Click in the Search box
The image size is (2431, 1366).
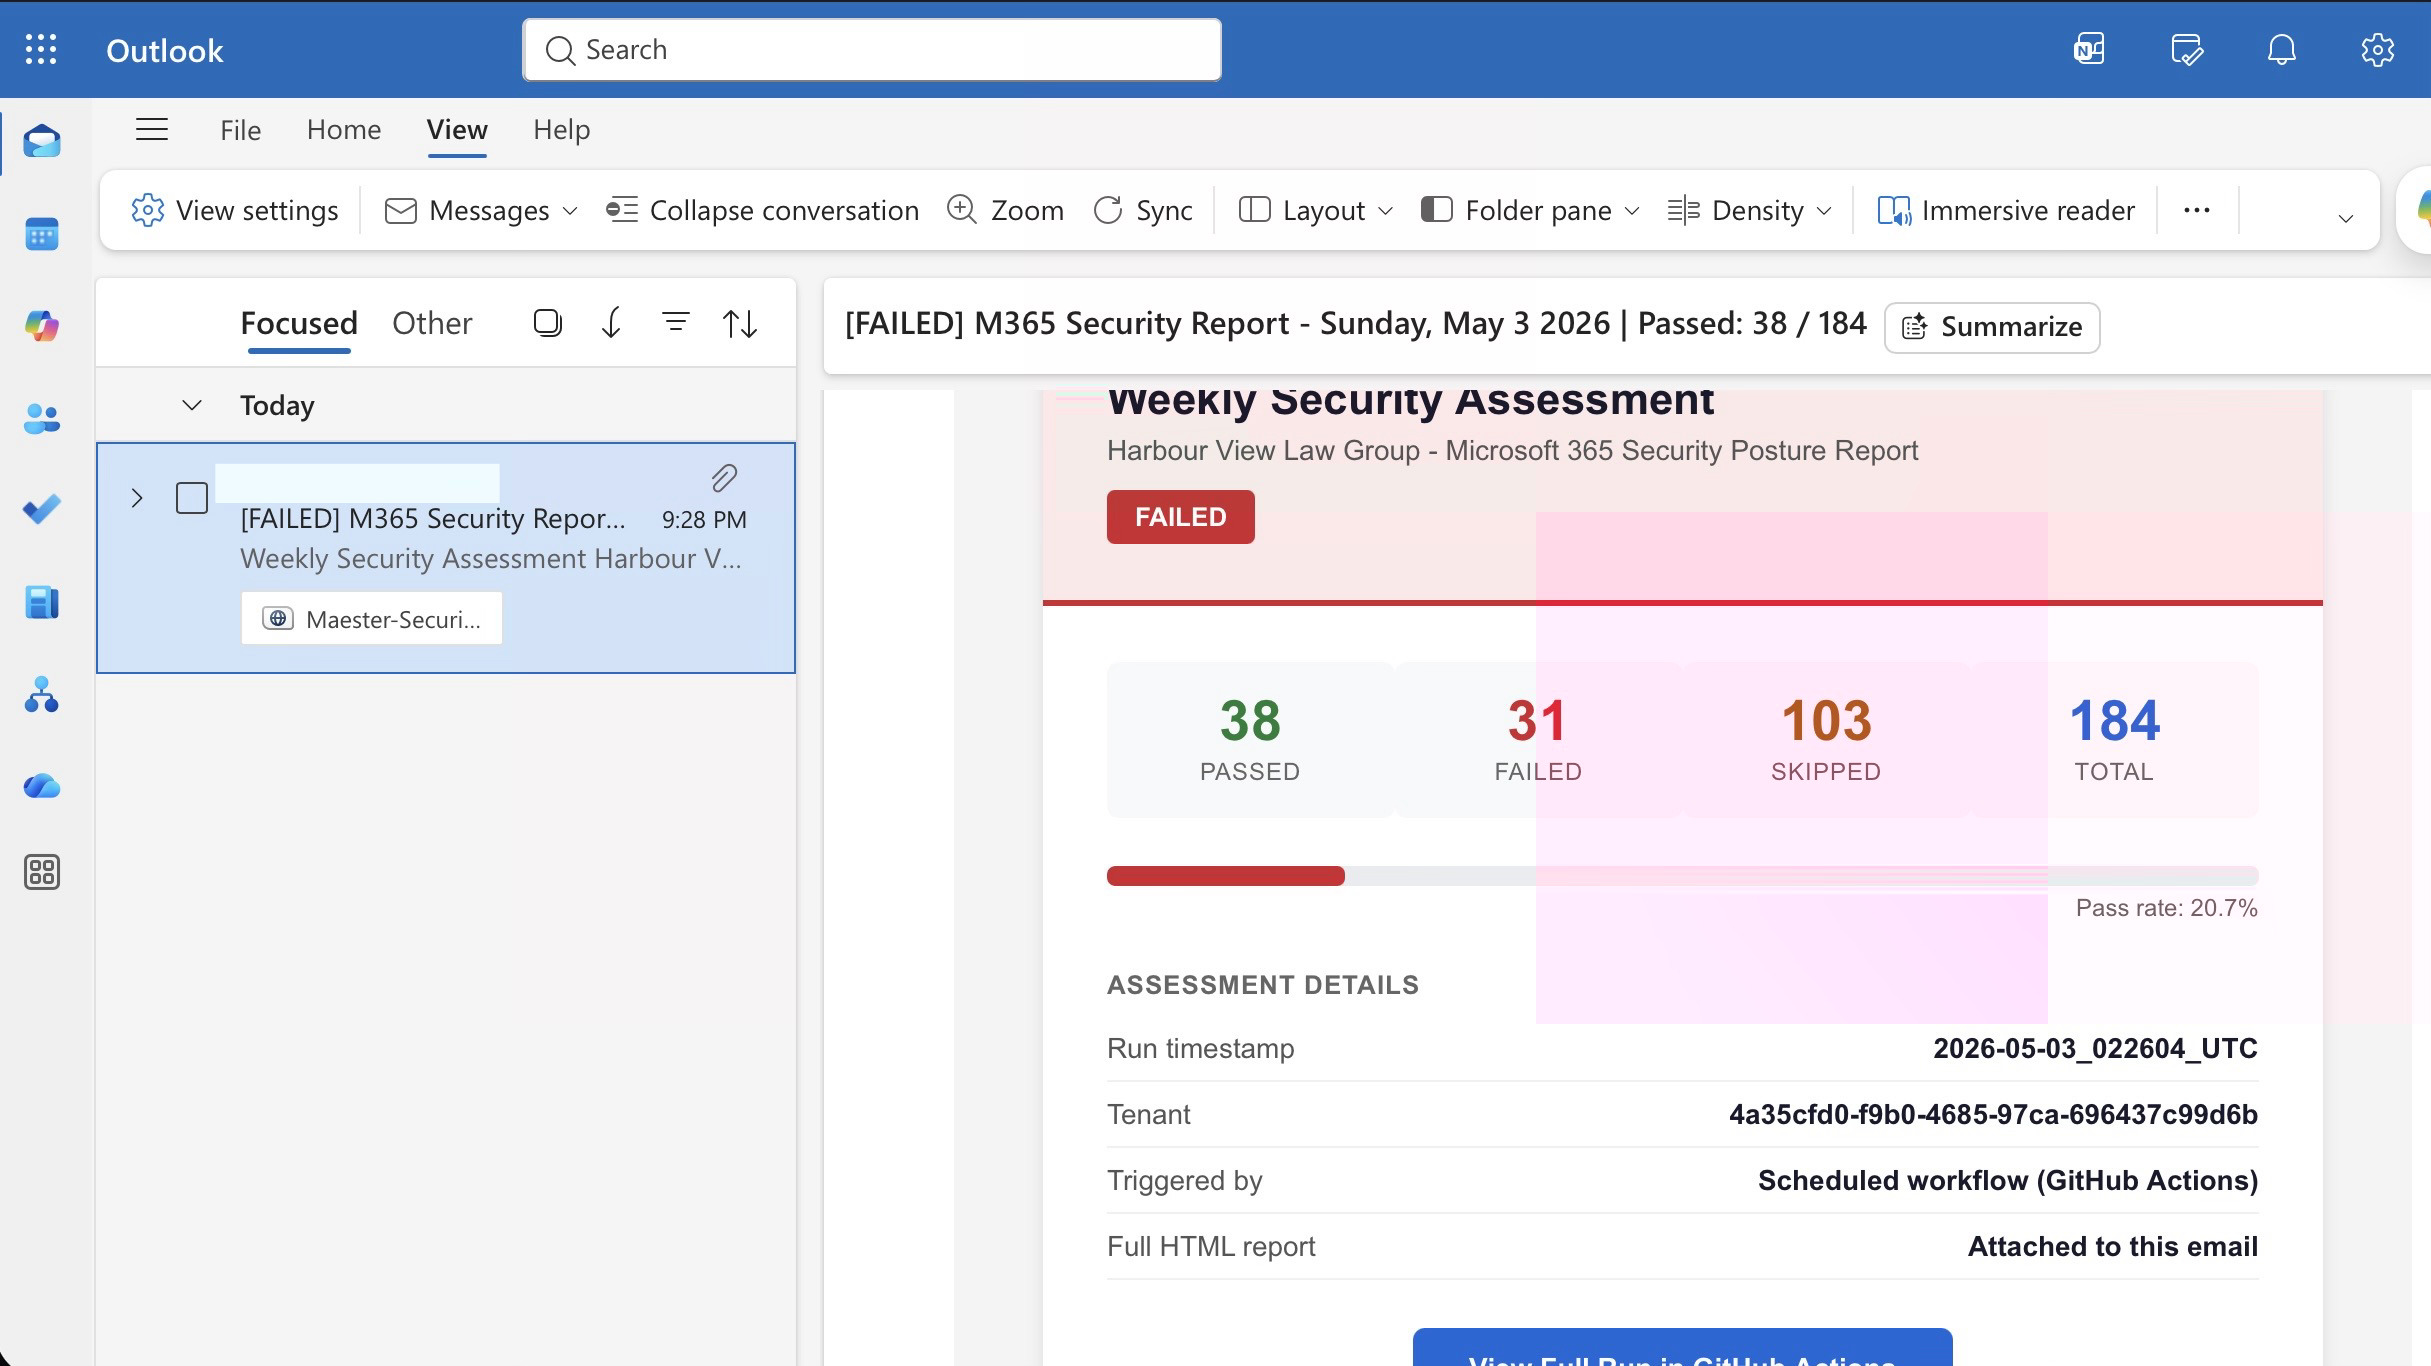[x=872, y=49]
